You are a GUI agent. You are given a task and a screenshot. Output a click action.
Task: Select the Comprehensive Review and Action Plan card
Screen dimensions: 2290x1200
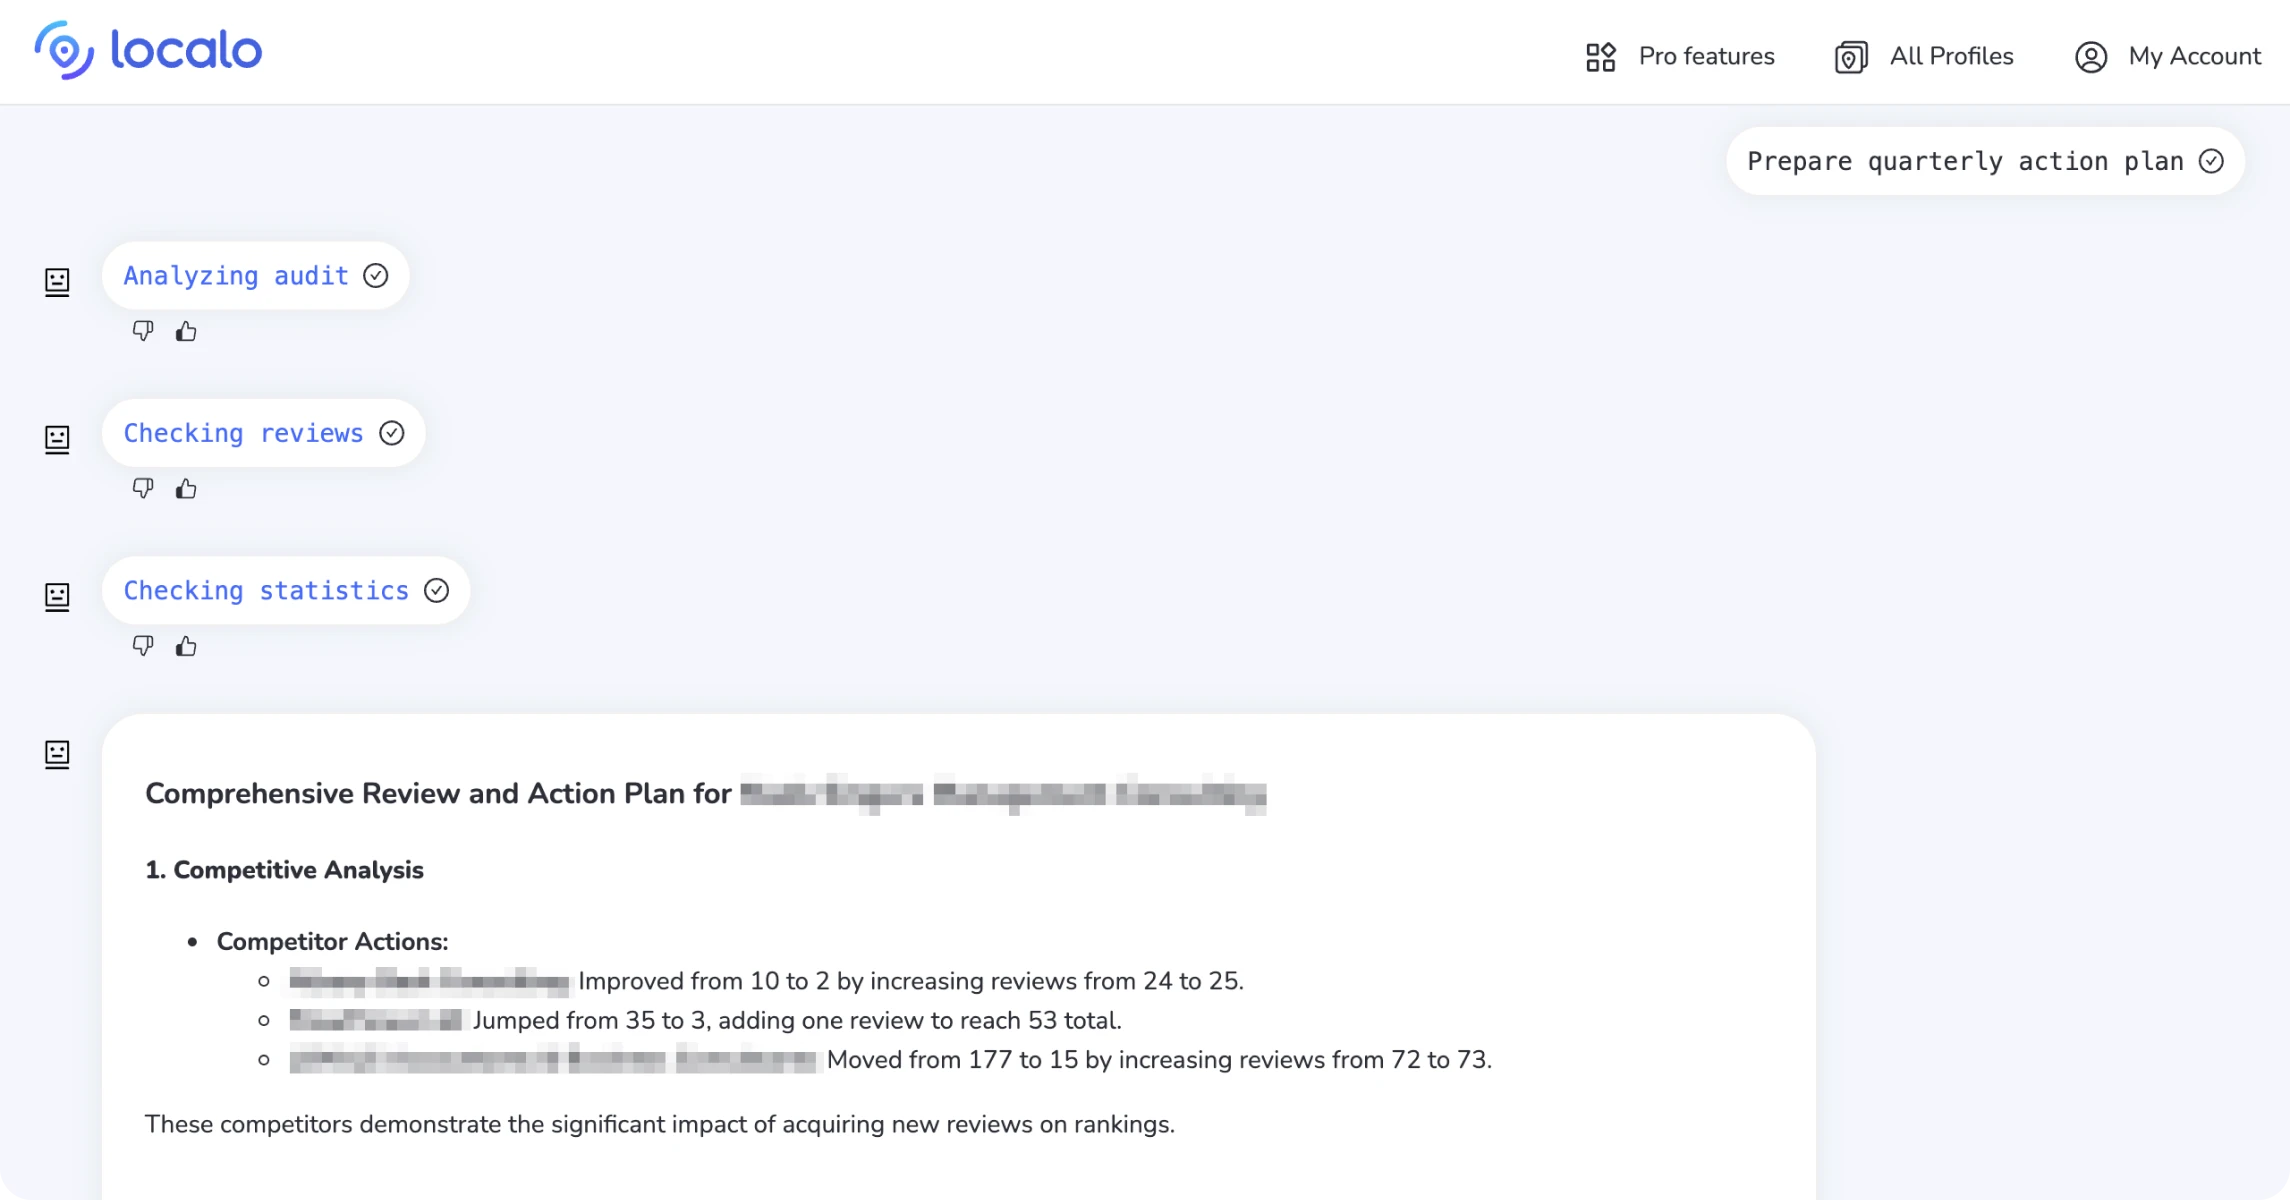tap(958, 950)
